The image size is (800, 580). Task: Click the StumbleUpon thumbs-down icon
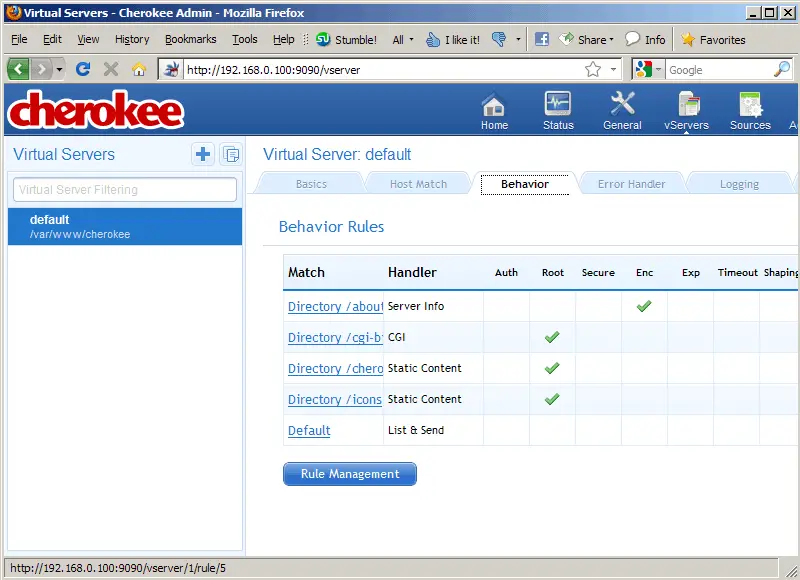pyautogui.click(x=499, y=39)
